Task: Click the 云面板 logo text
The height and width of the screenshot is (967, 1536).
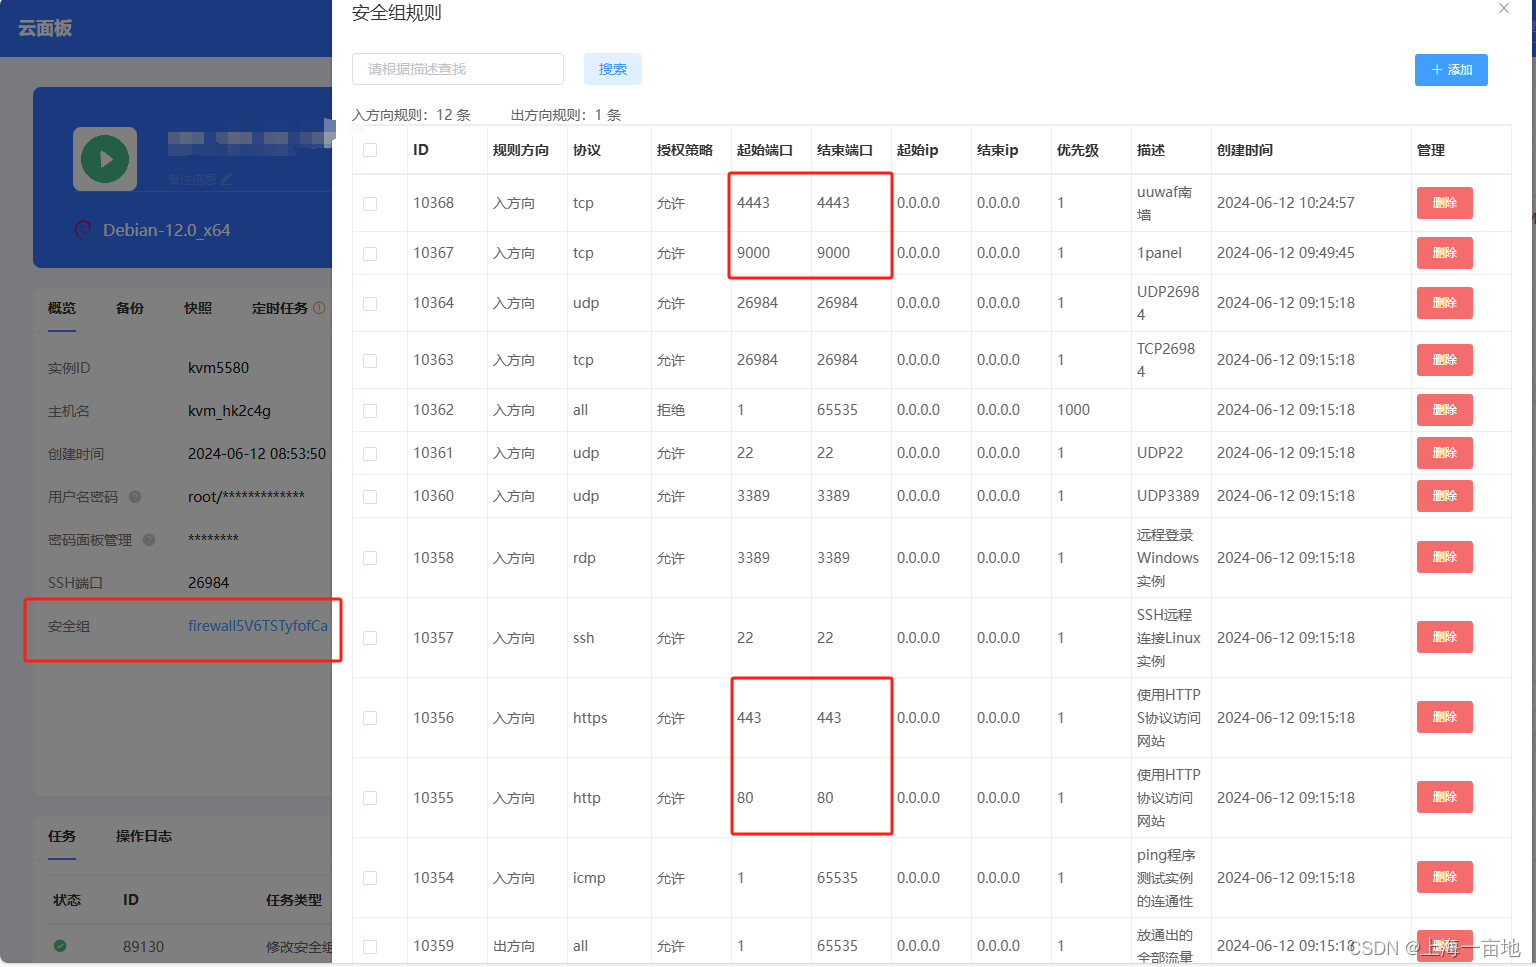Action: [45, 28]
